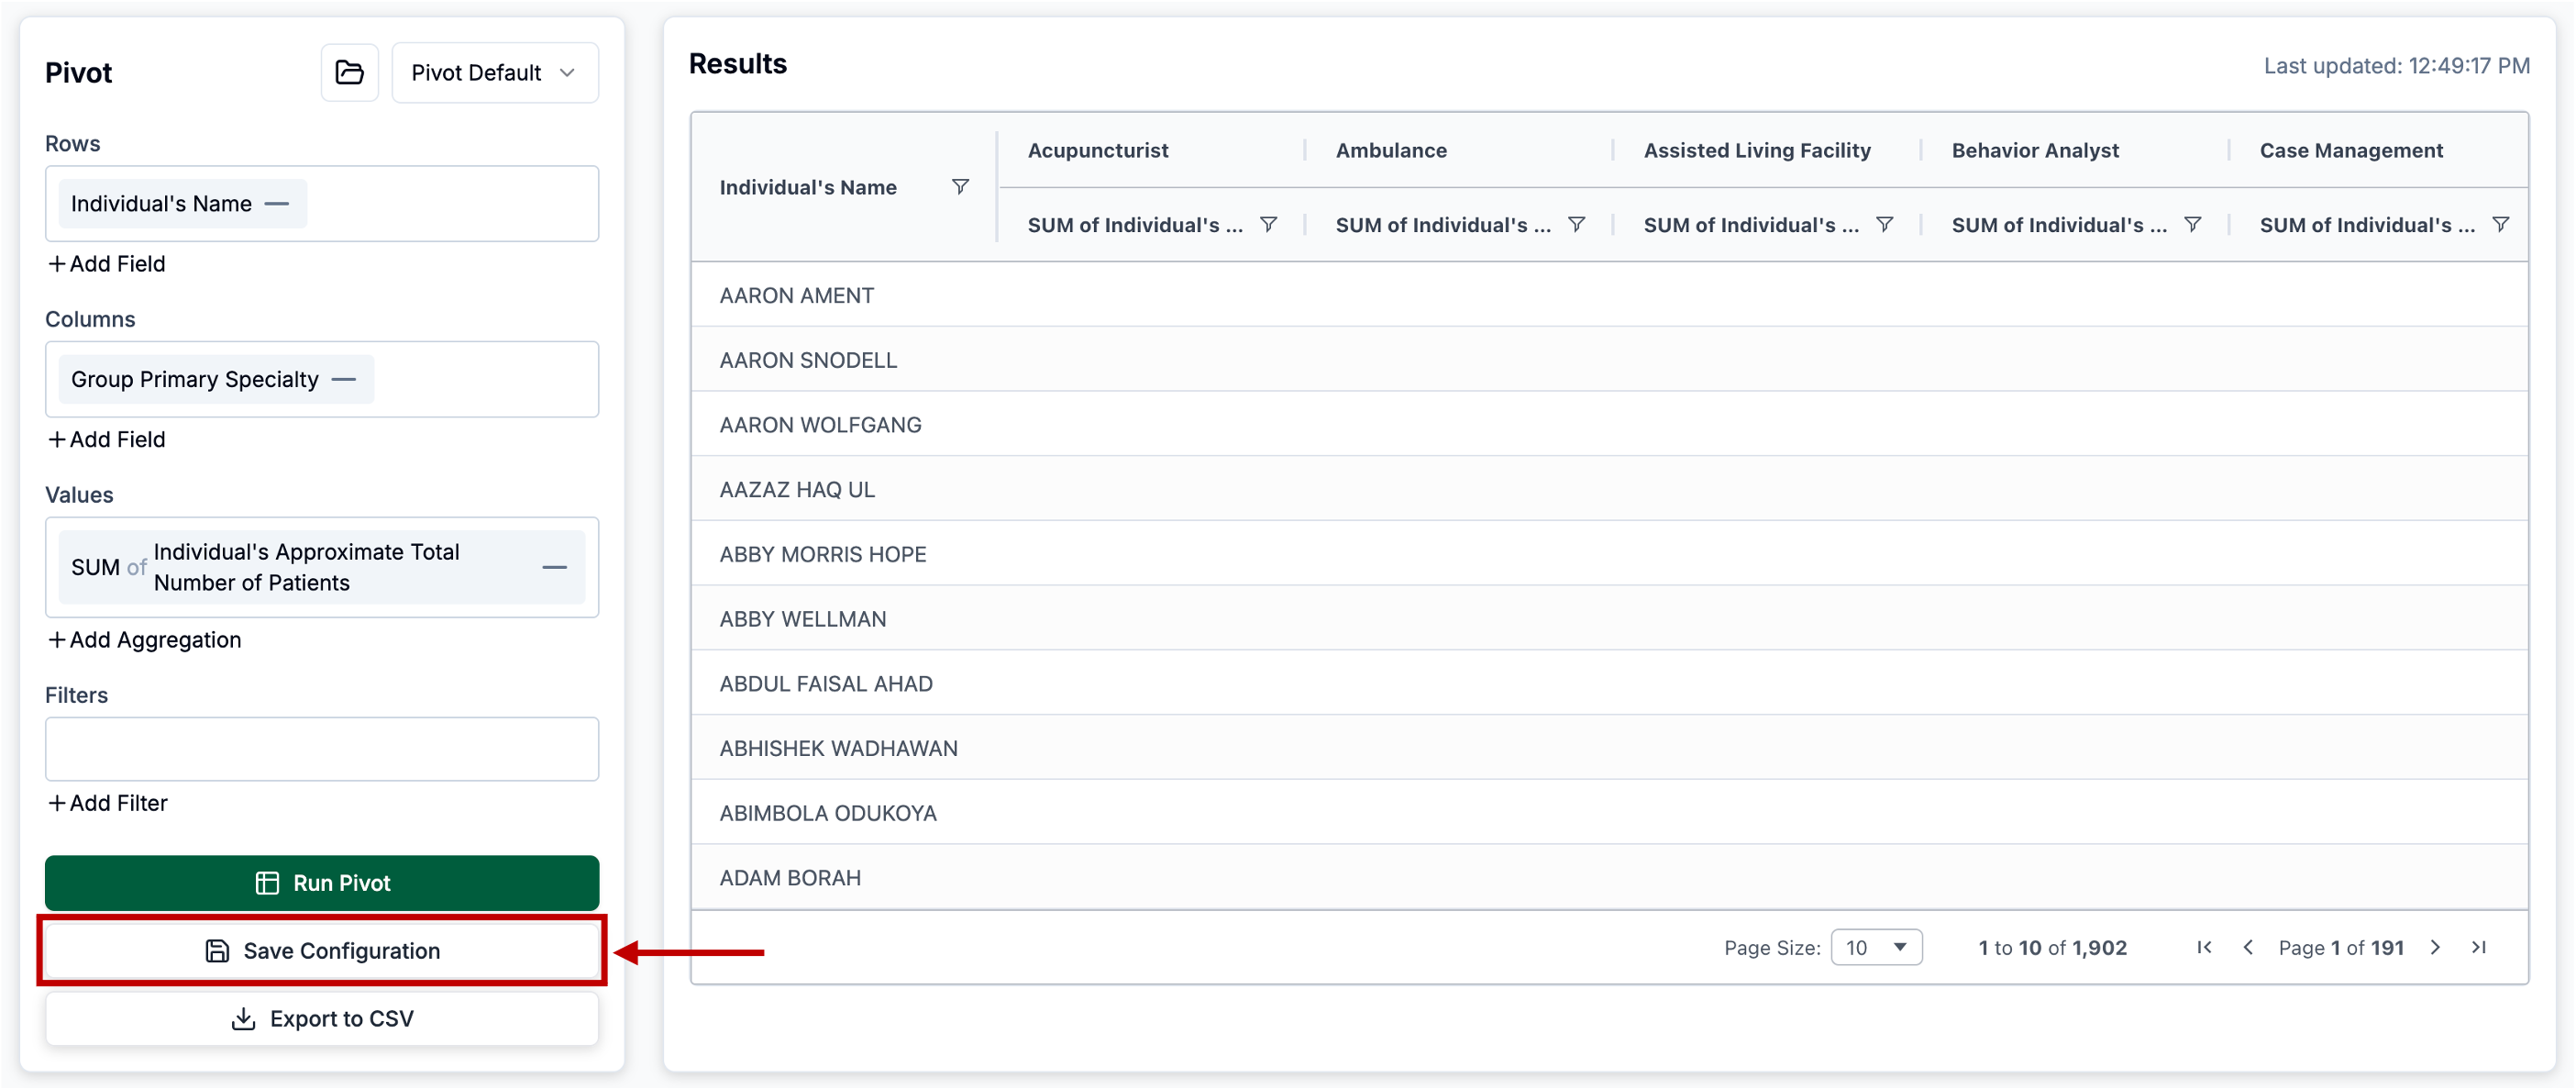Image resolution: width=2576 pixels, height=1089 pixels.
Task: Click Add Field under Rows
Action: point(107,264)
